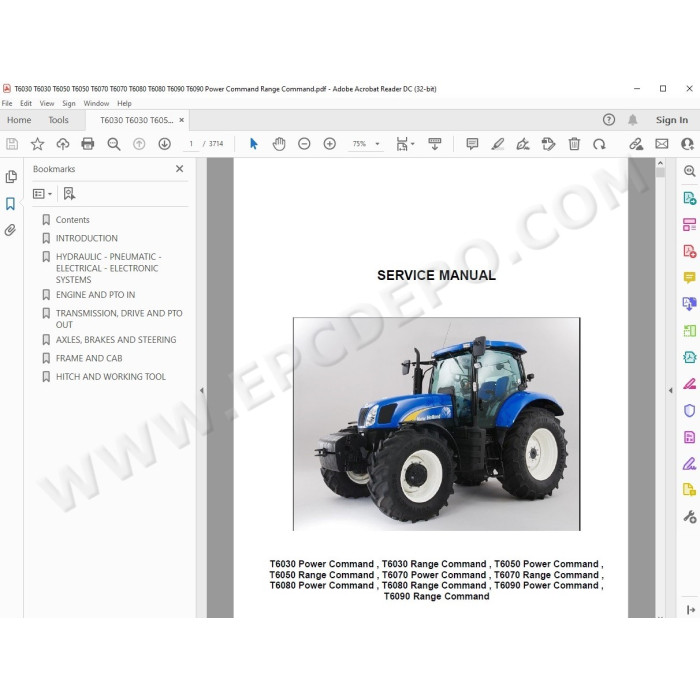Open FRAME AND CAB bookmark

pyautogui.click(x=89, y=358)
